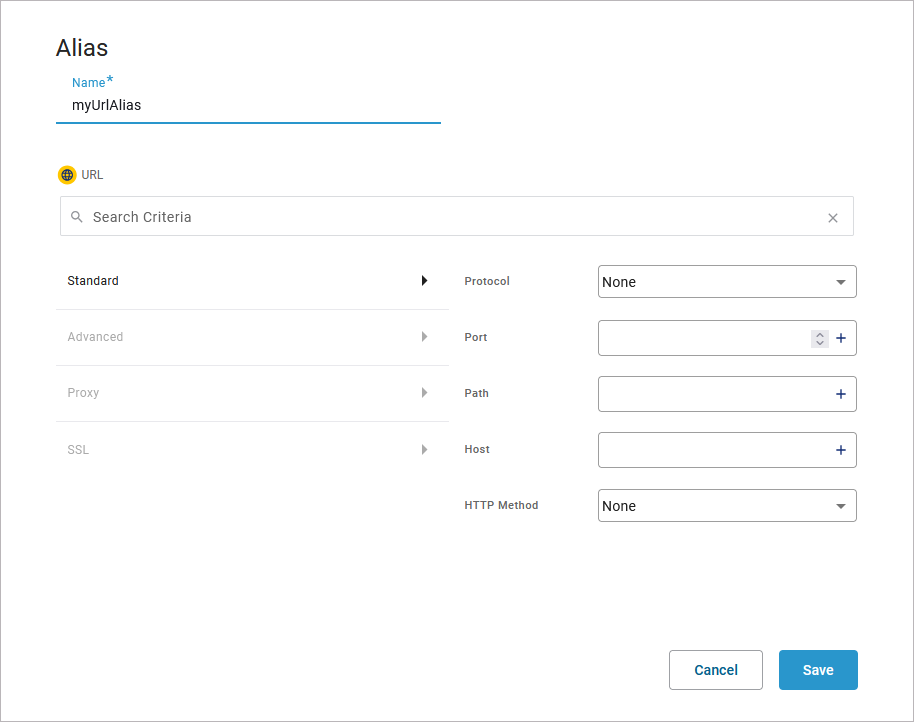
Task: Expand the SSL section arrow
Action: coord(424,450)
